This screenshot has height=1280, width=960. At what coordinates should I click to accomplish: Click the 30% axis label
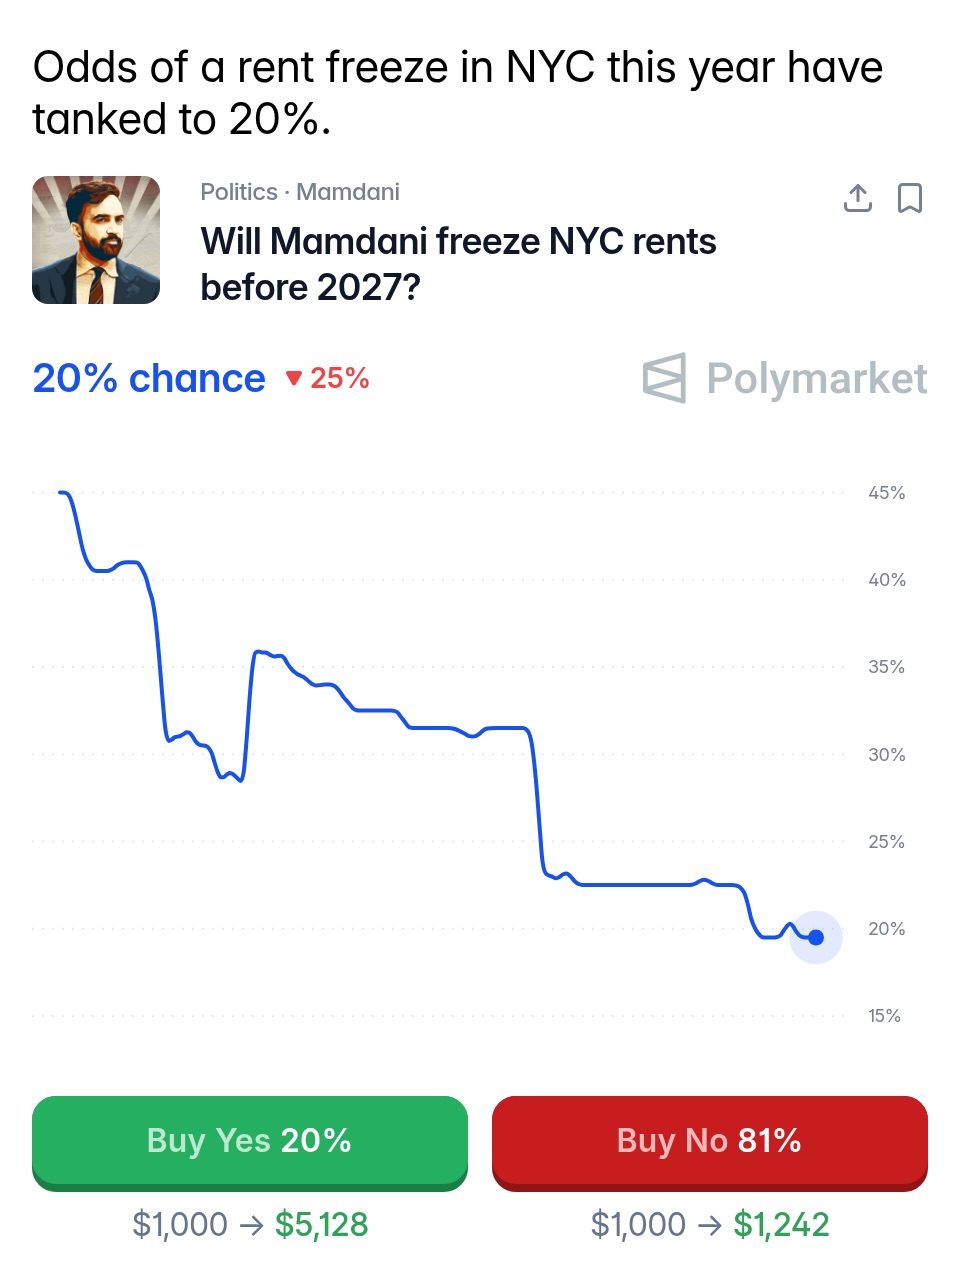click(x=886, y=755)
